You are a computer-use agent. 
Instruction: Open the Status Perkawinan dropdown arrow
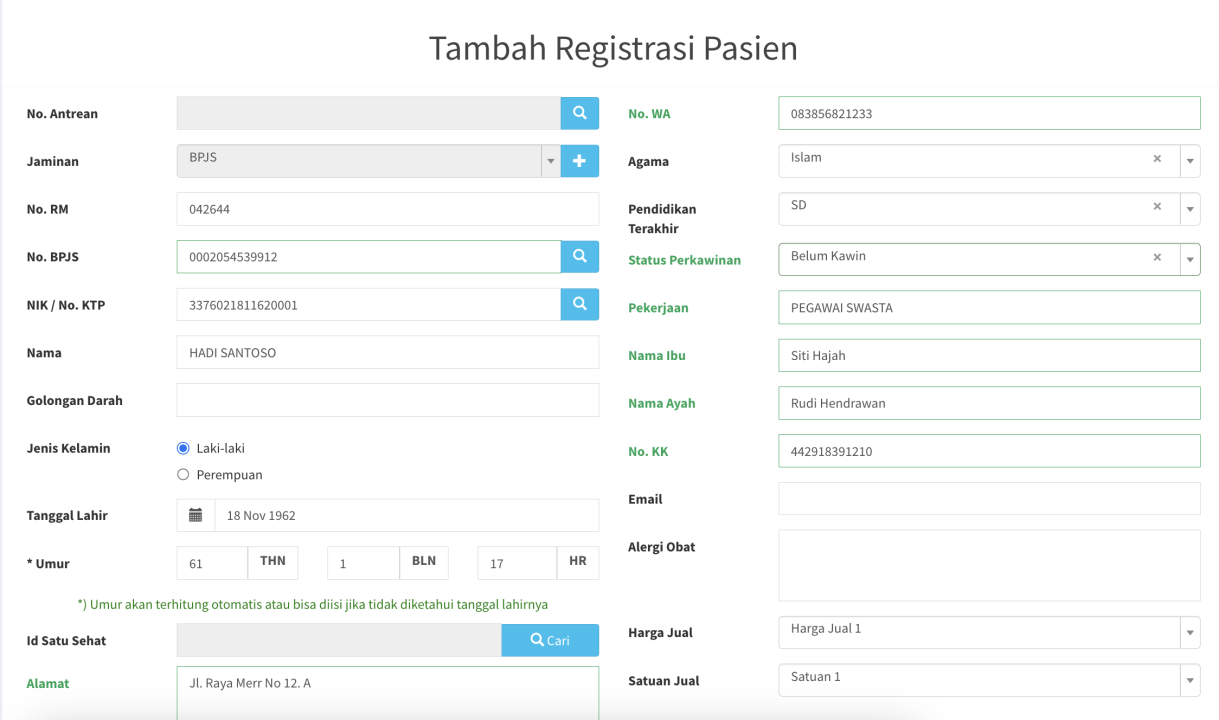[1190, 259]
